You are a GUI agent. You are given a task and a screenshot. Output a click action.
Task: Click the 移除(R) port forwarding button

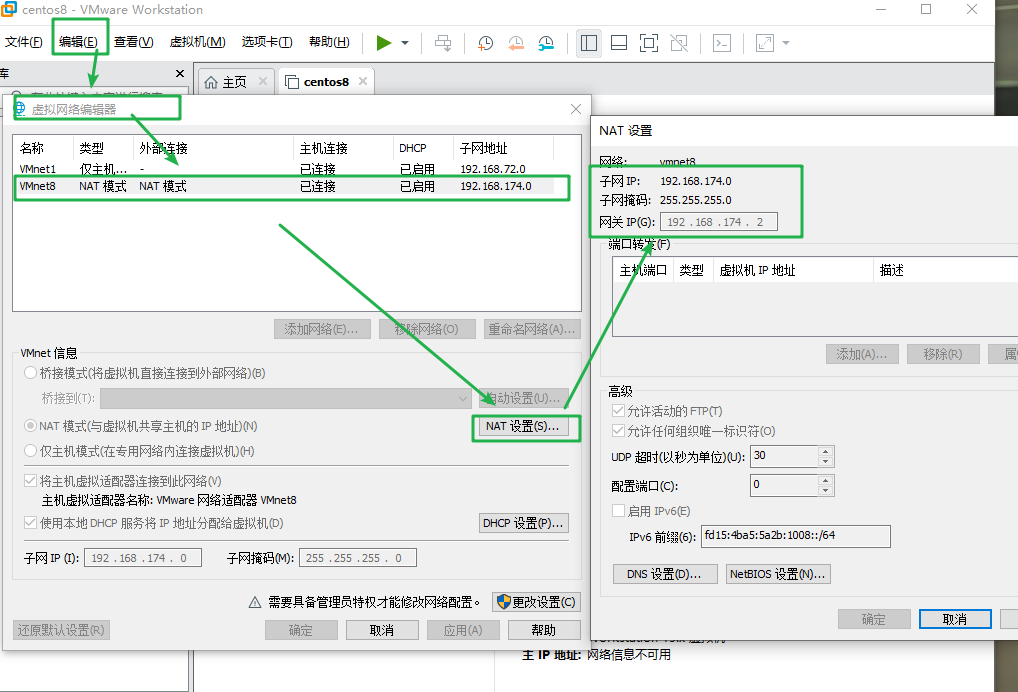tap(943, 354)
